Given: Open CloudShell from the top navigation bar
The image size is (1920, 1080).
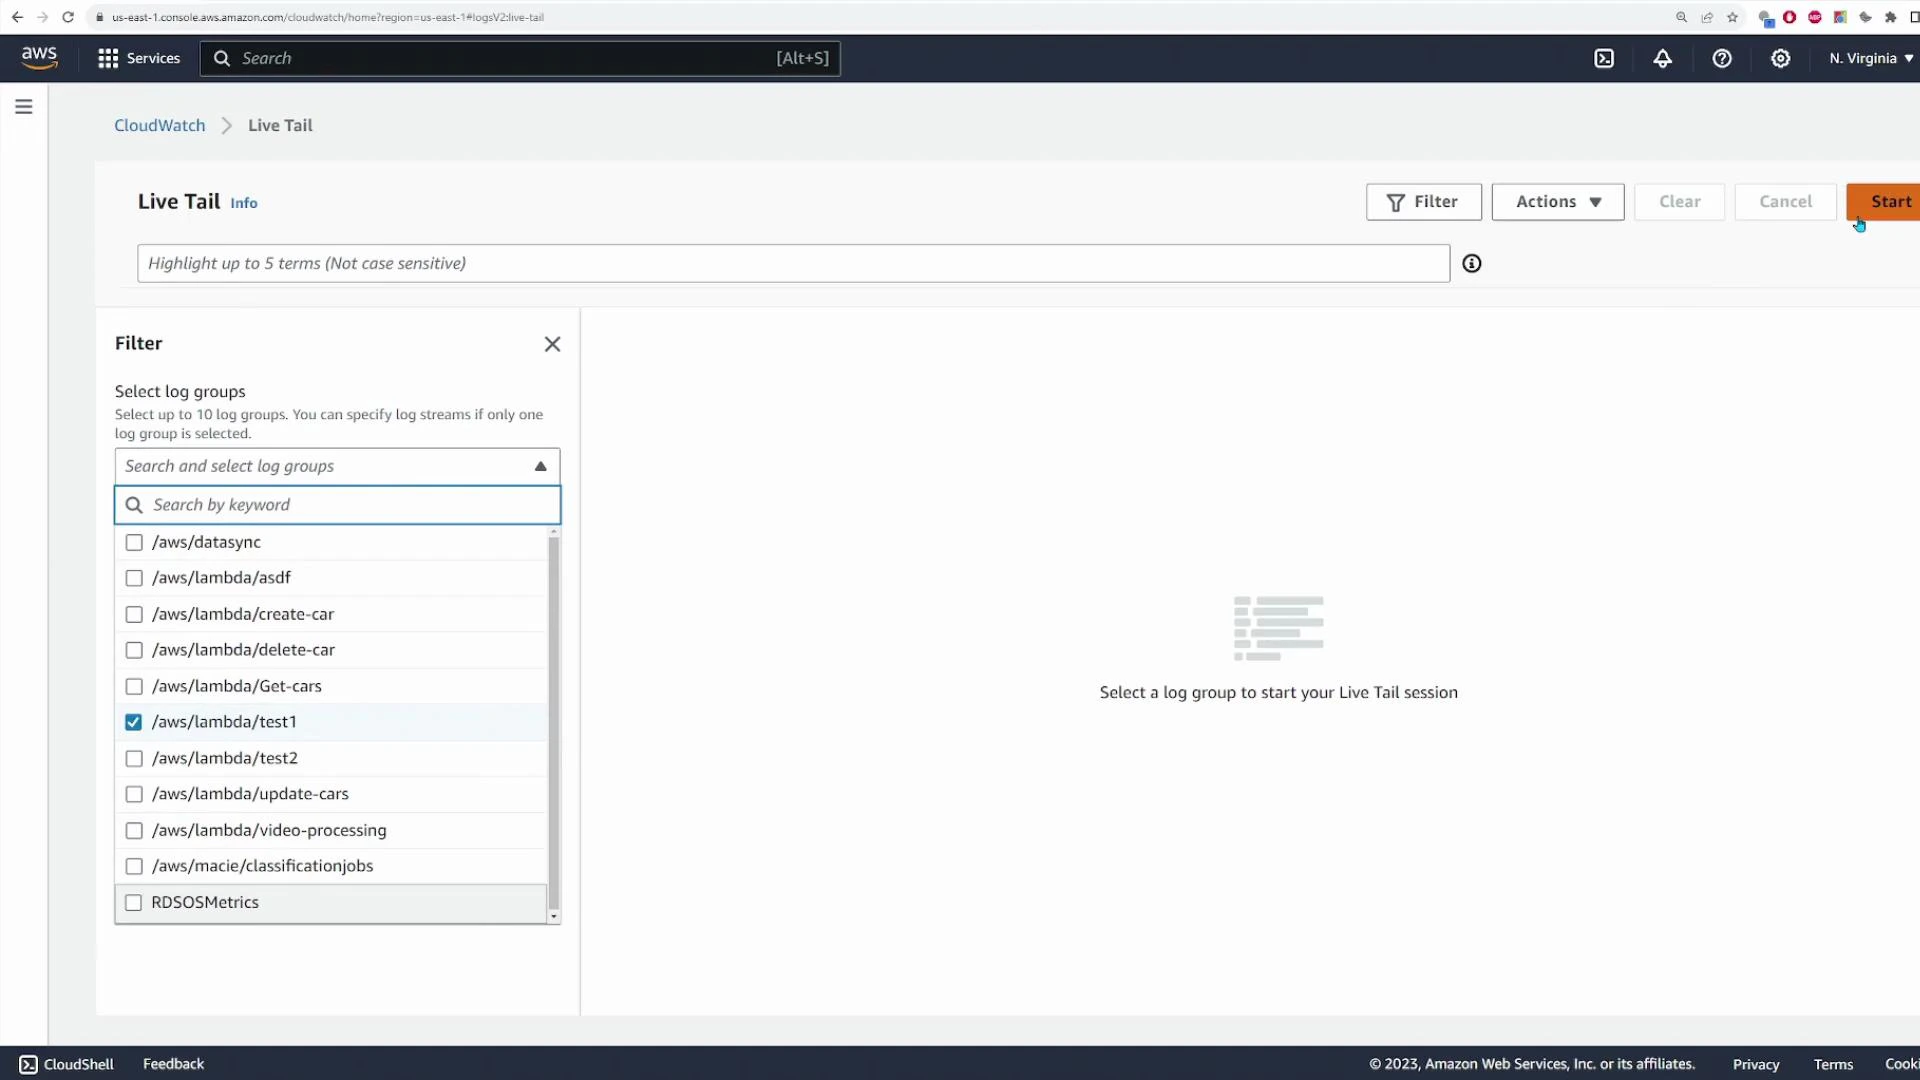Looking at the screenshot, I should (1604, 58).
